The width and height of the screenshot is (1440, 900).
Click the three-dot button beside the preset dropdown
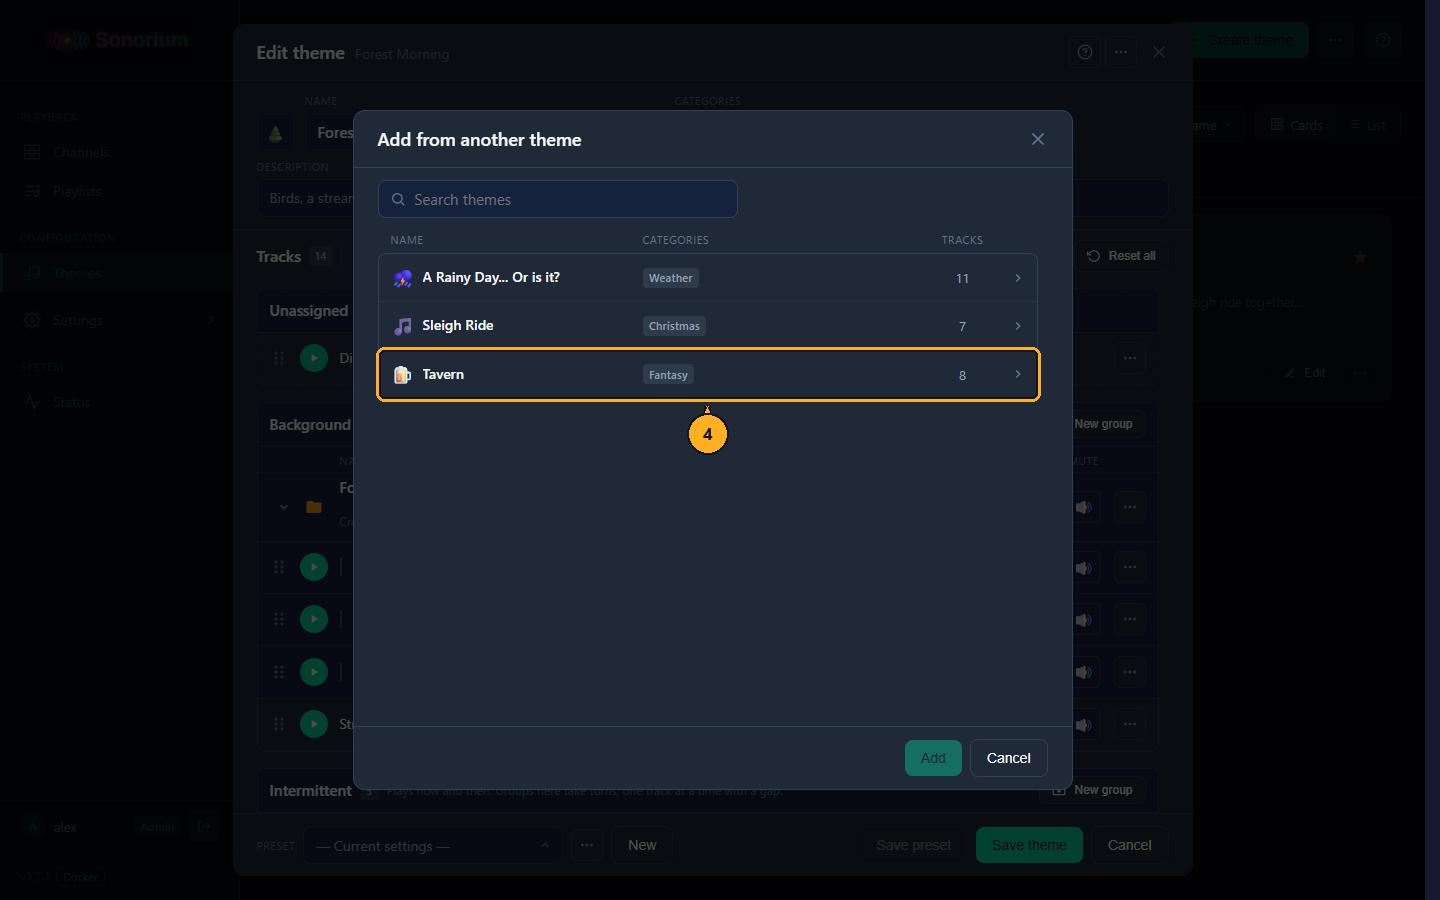pos(587,845)
